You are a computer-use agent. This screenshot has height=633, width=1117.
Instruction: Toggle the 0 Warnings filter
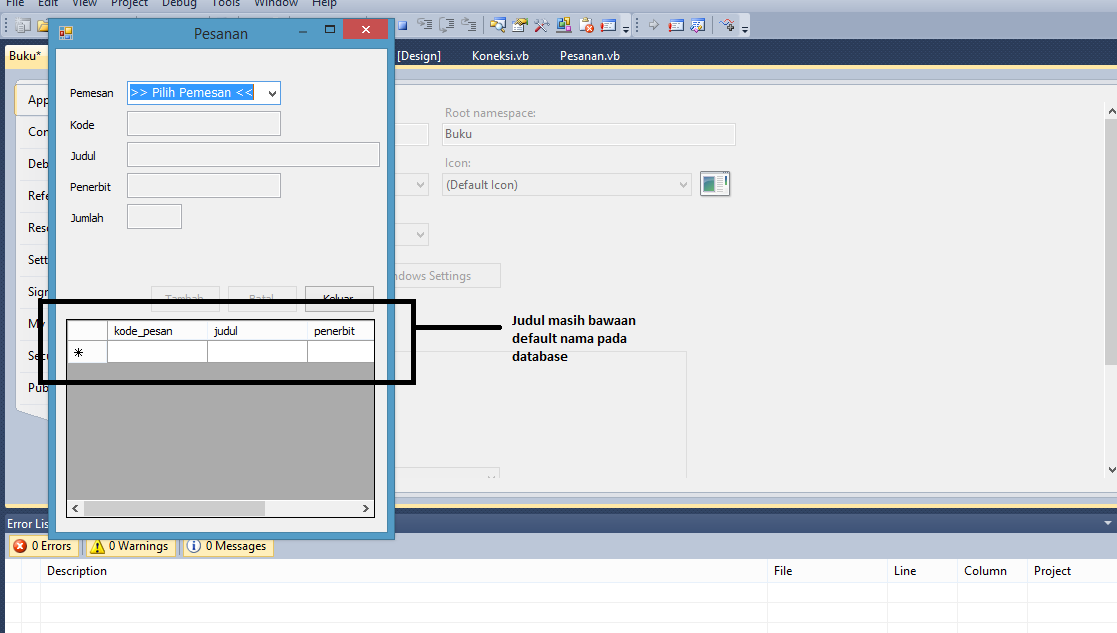click(x=130, y=546)
